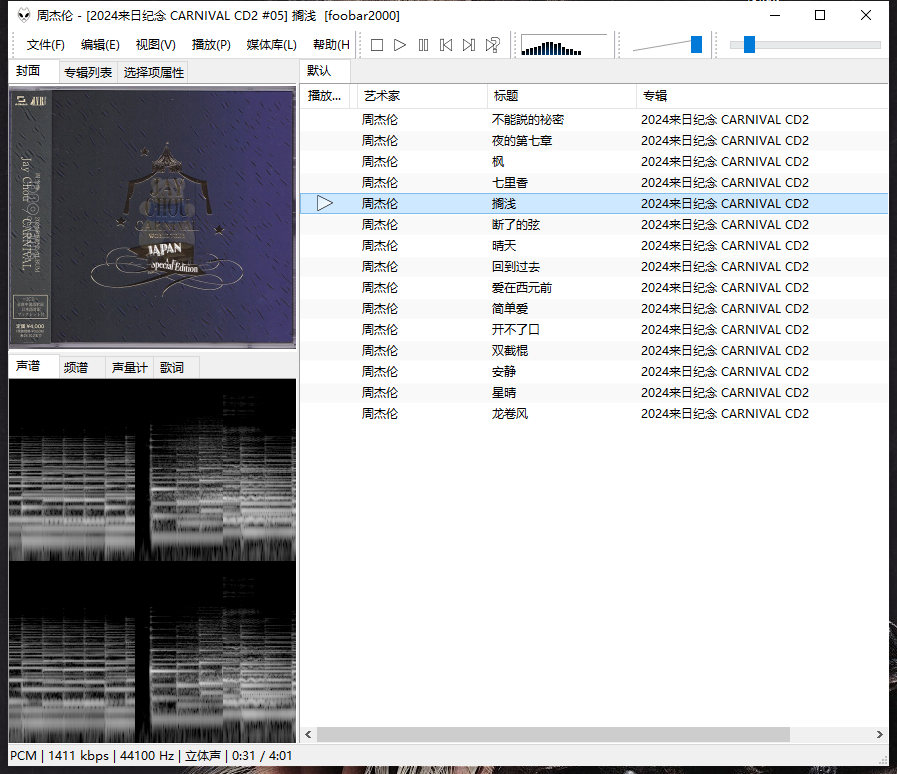
Task: Skip to the next track
Action: 469,45
